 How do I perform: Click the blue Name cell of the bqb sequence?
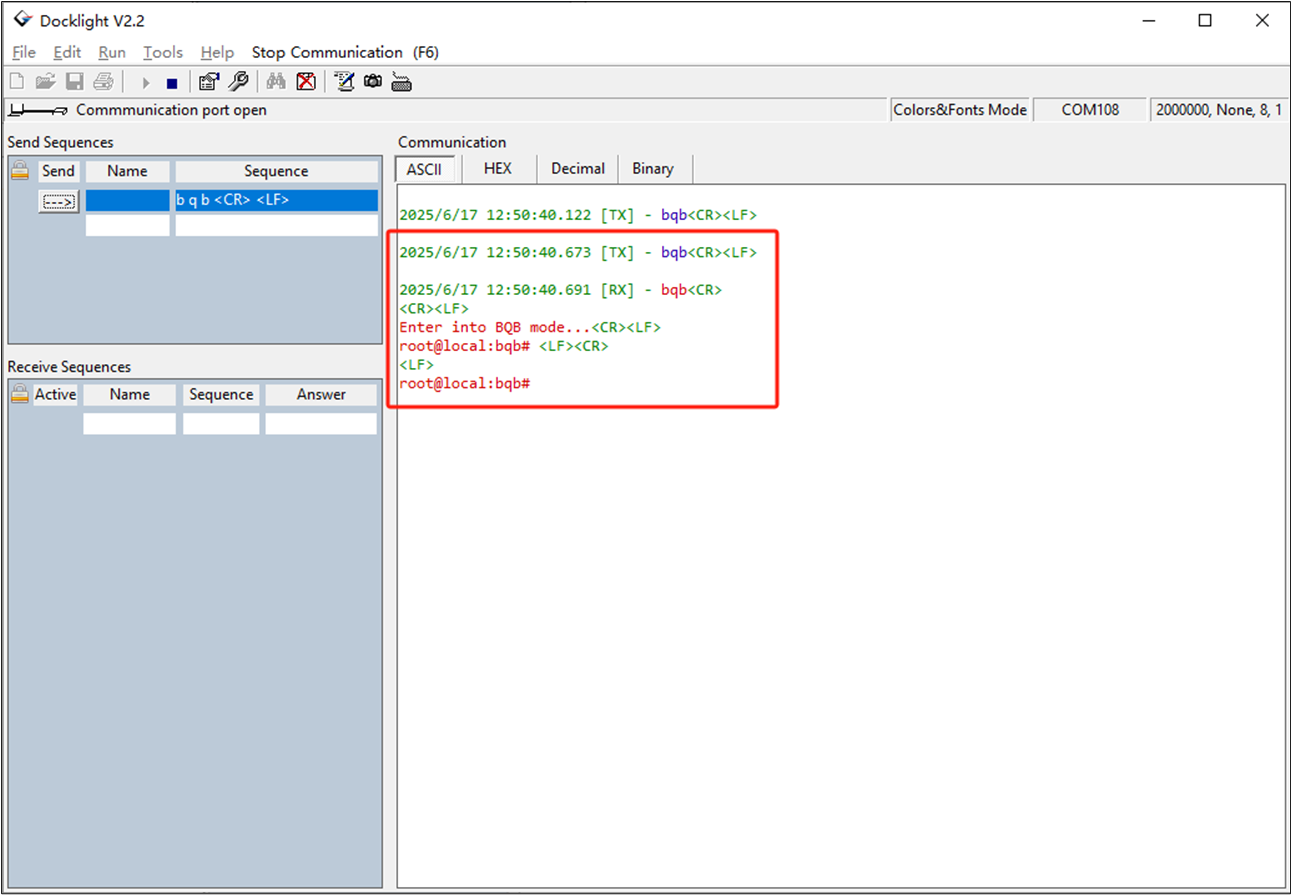click(128, 201)
